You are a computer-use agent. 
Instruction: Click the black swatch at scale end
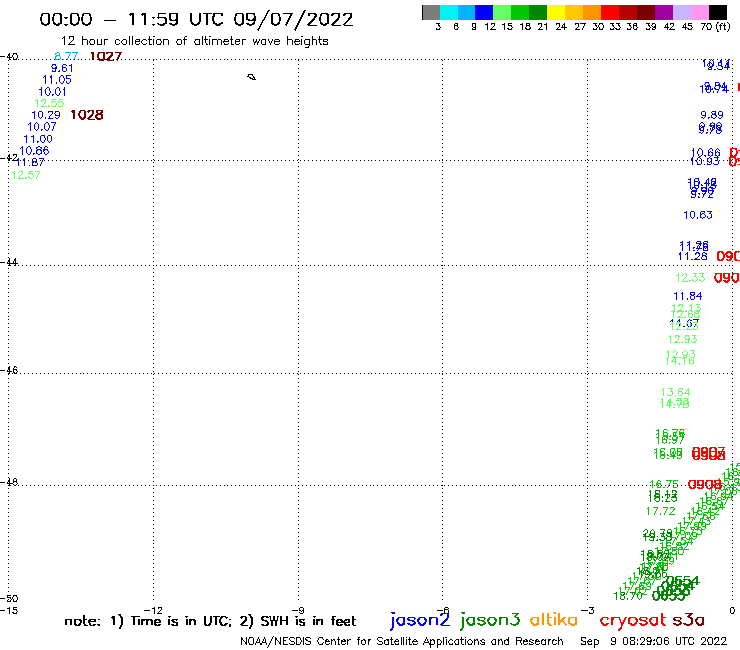coord(718,12)
